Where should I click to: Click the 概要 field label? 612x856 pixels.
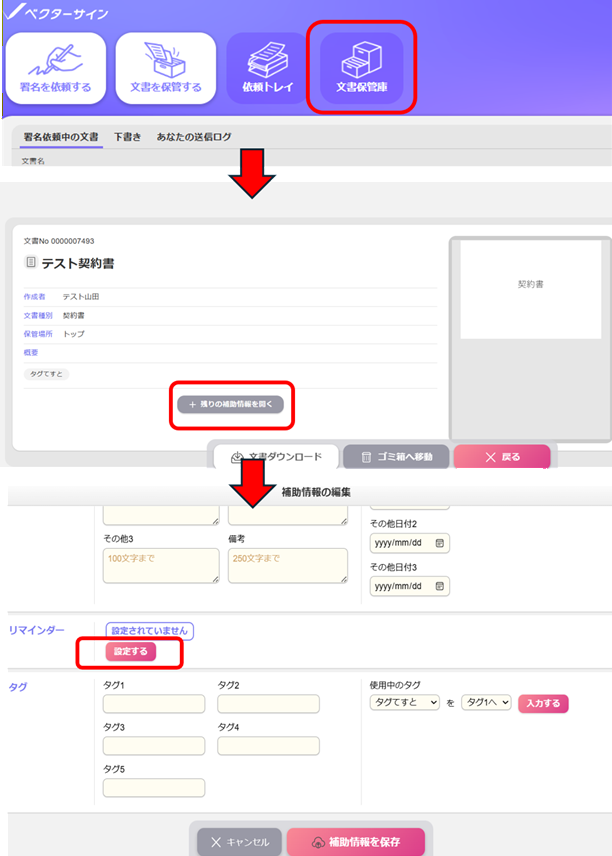point(31,353)
